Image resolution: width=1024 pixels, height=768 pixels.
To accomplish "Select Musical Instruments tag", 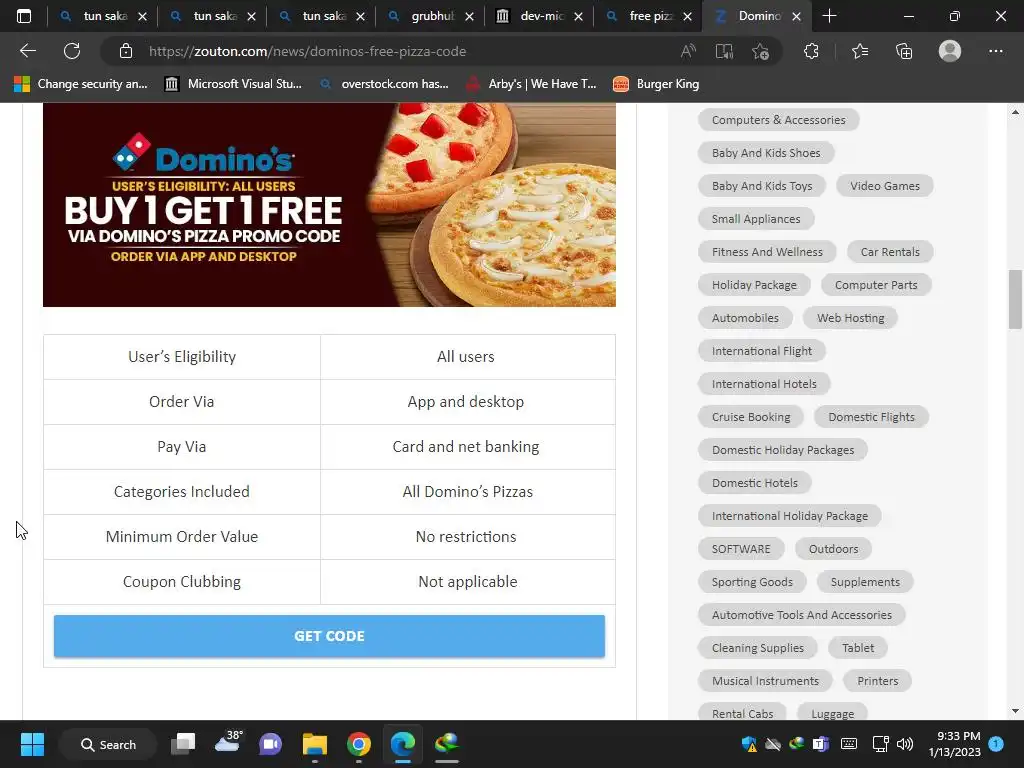I will click(765, 680).
